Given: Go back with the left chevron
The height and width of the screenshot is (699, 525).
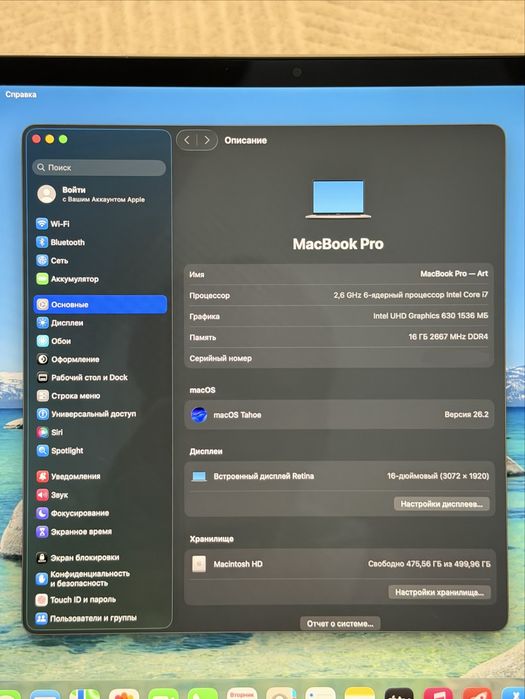Looking at the screenshot, I should (187, 140).
